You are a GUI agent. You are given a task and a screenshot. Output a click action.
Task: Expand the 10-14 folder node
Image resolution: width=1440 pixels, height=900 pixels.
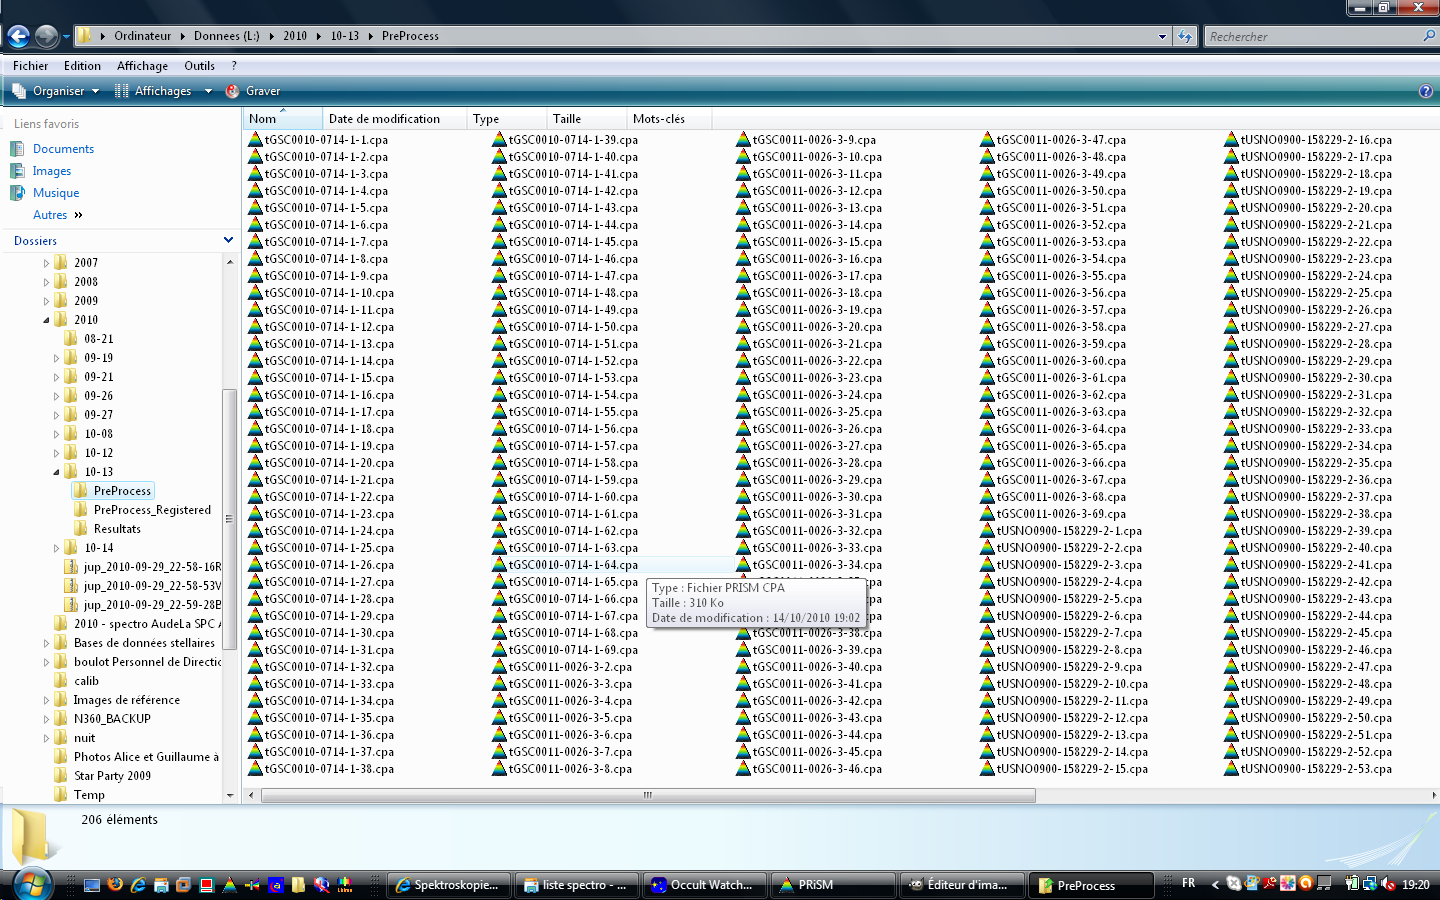coord(56,548)
